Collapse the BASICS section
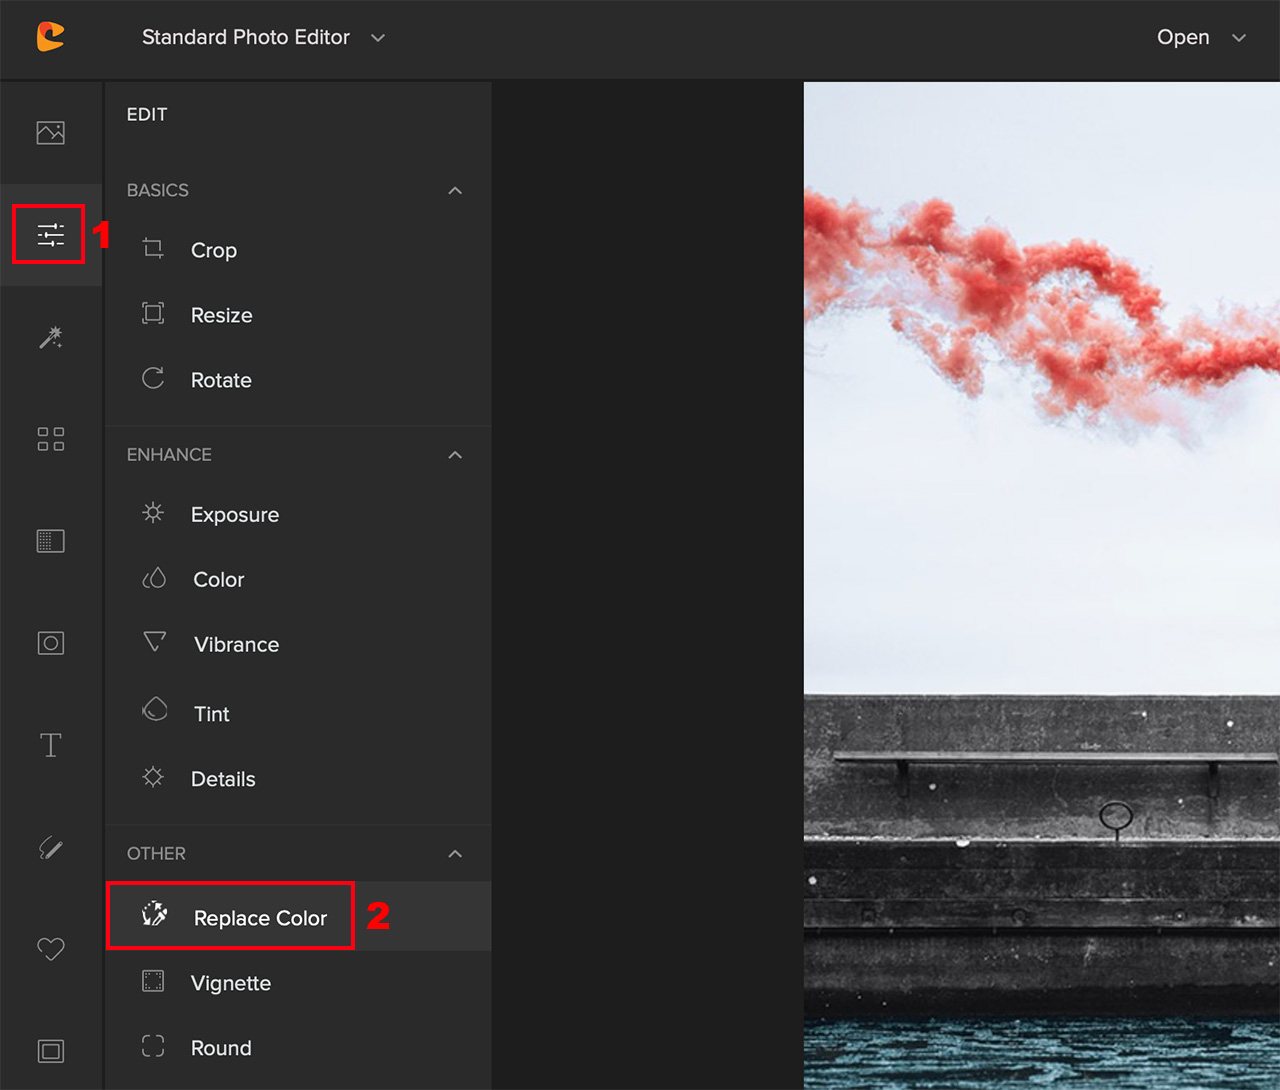The image size is (1280, 1090). pyautogui.click(x=455, y=190)
